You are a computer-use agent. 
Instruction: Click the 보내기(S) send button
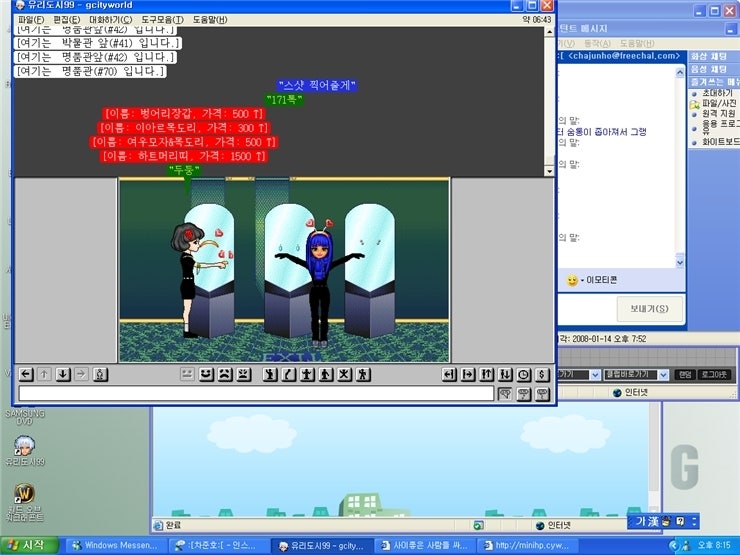point(650,308)
